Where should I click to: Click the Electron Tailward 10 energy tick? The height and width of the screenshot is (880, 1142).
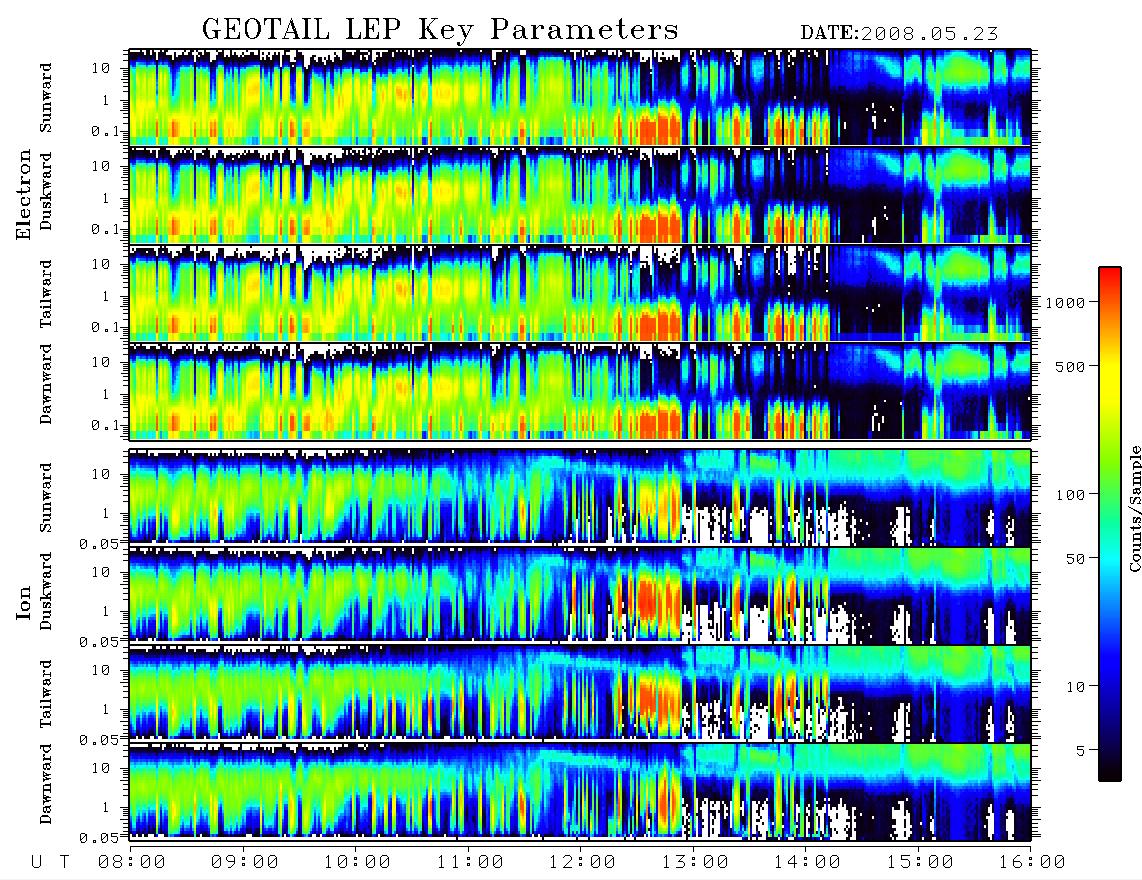[x=101, y=264]
